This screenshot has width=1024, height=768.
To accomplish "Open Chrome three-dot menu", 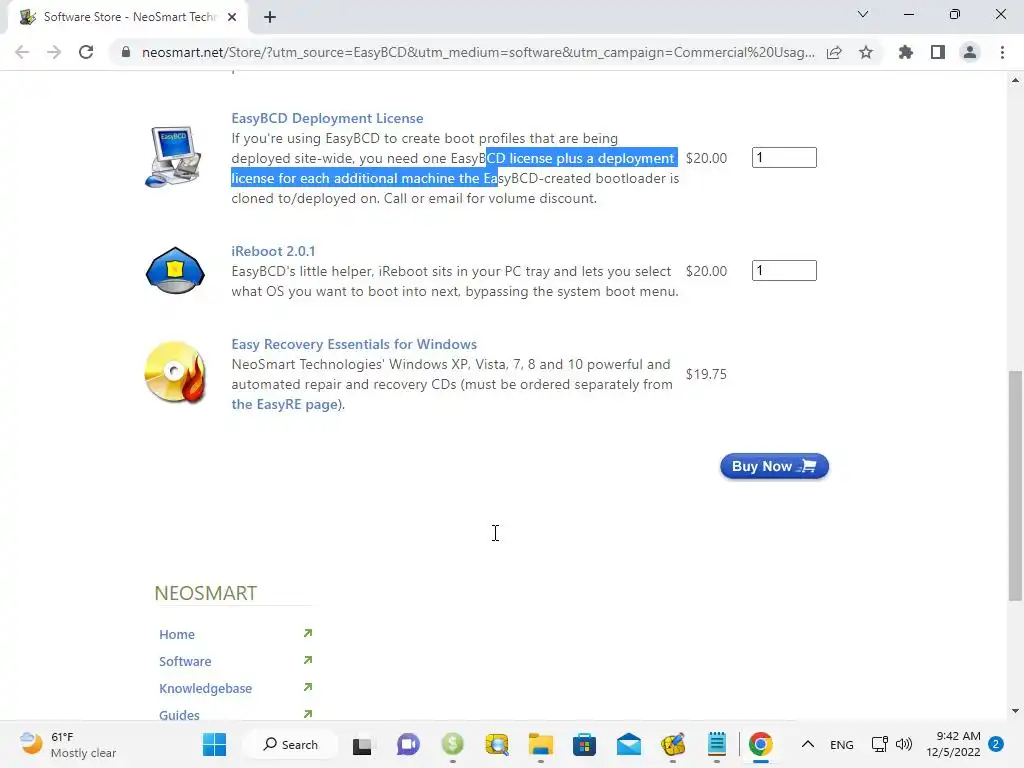I will click(1002, 52).
